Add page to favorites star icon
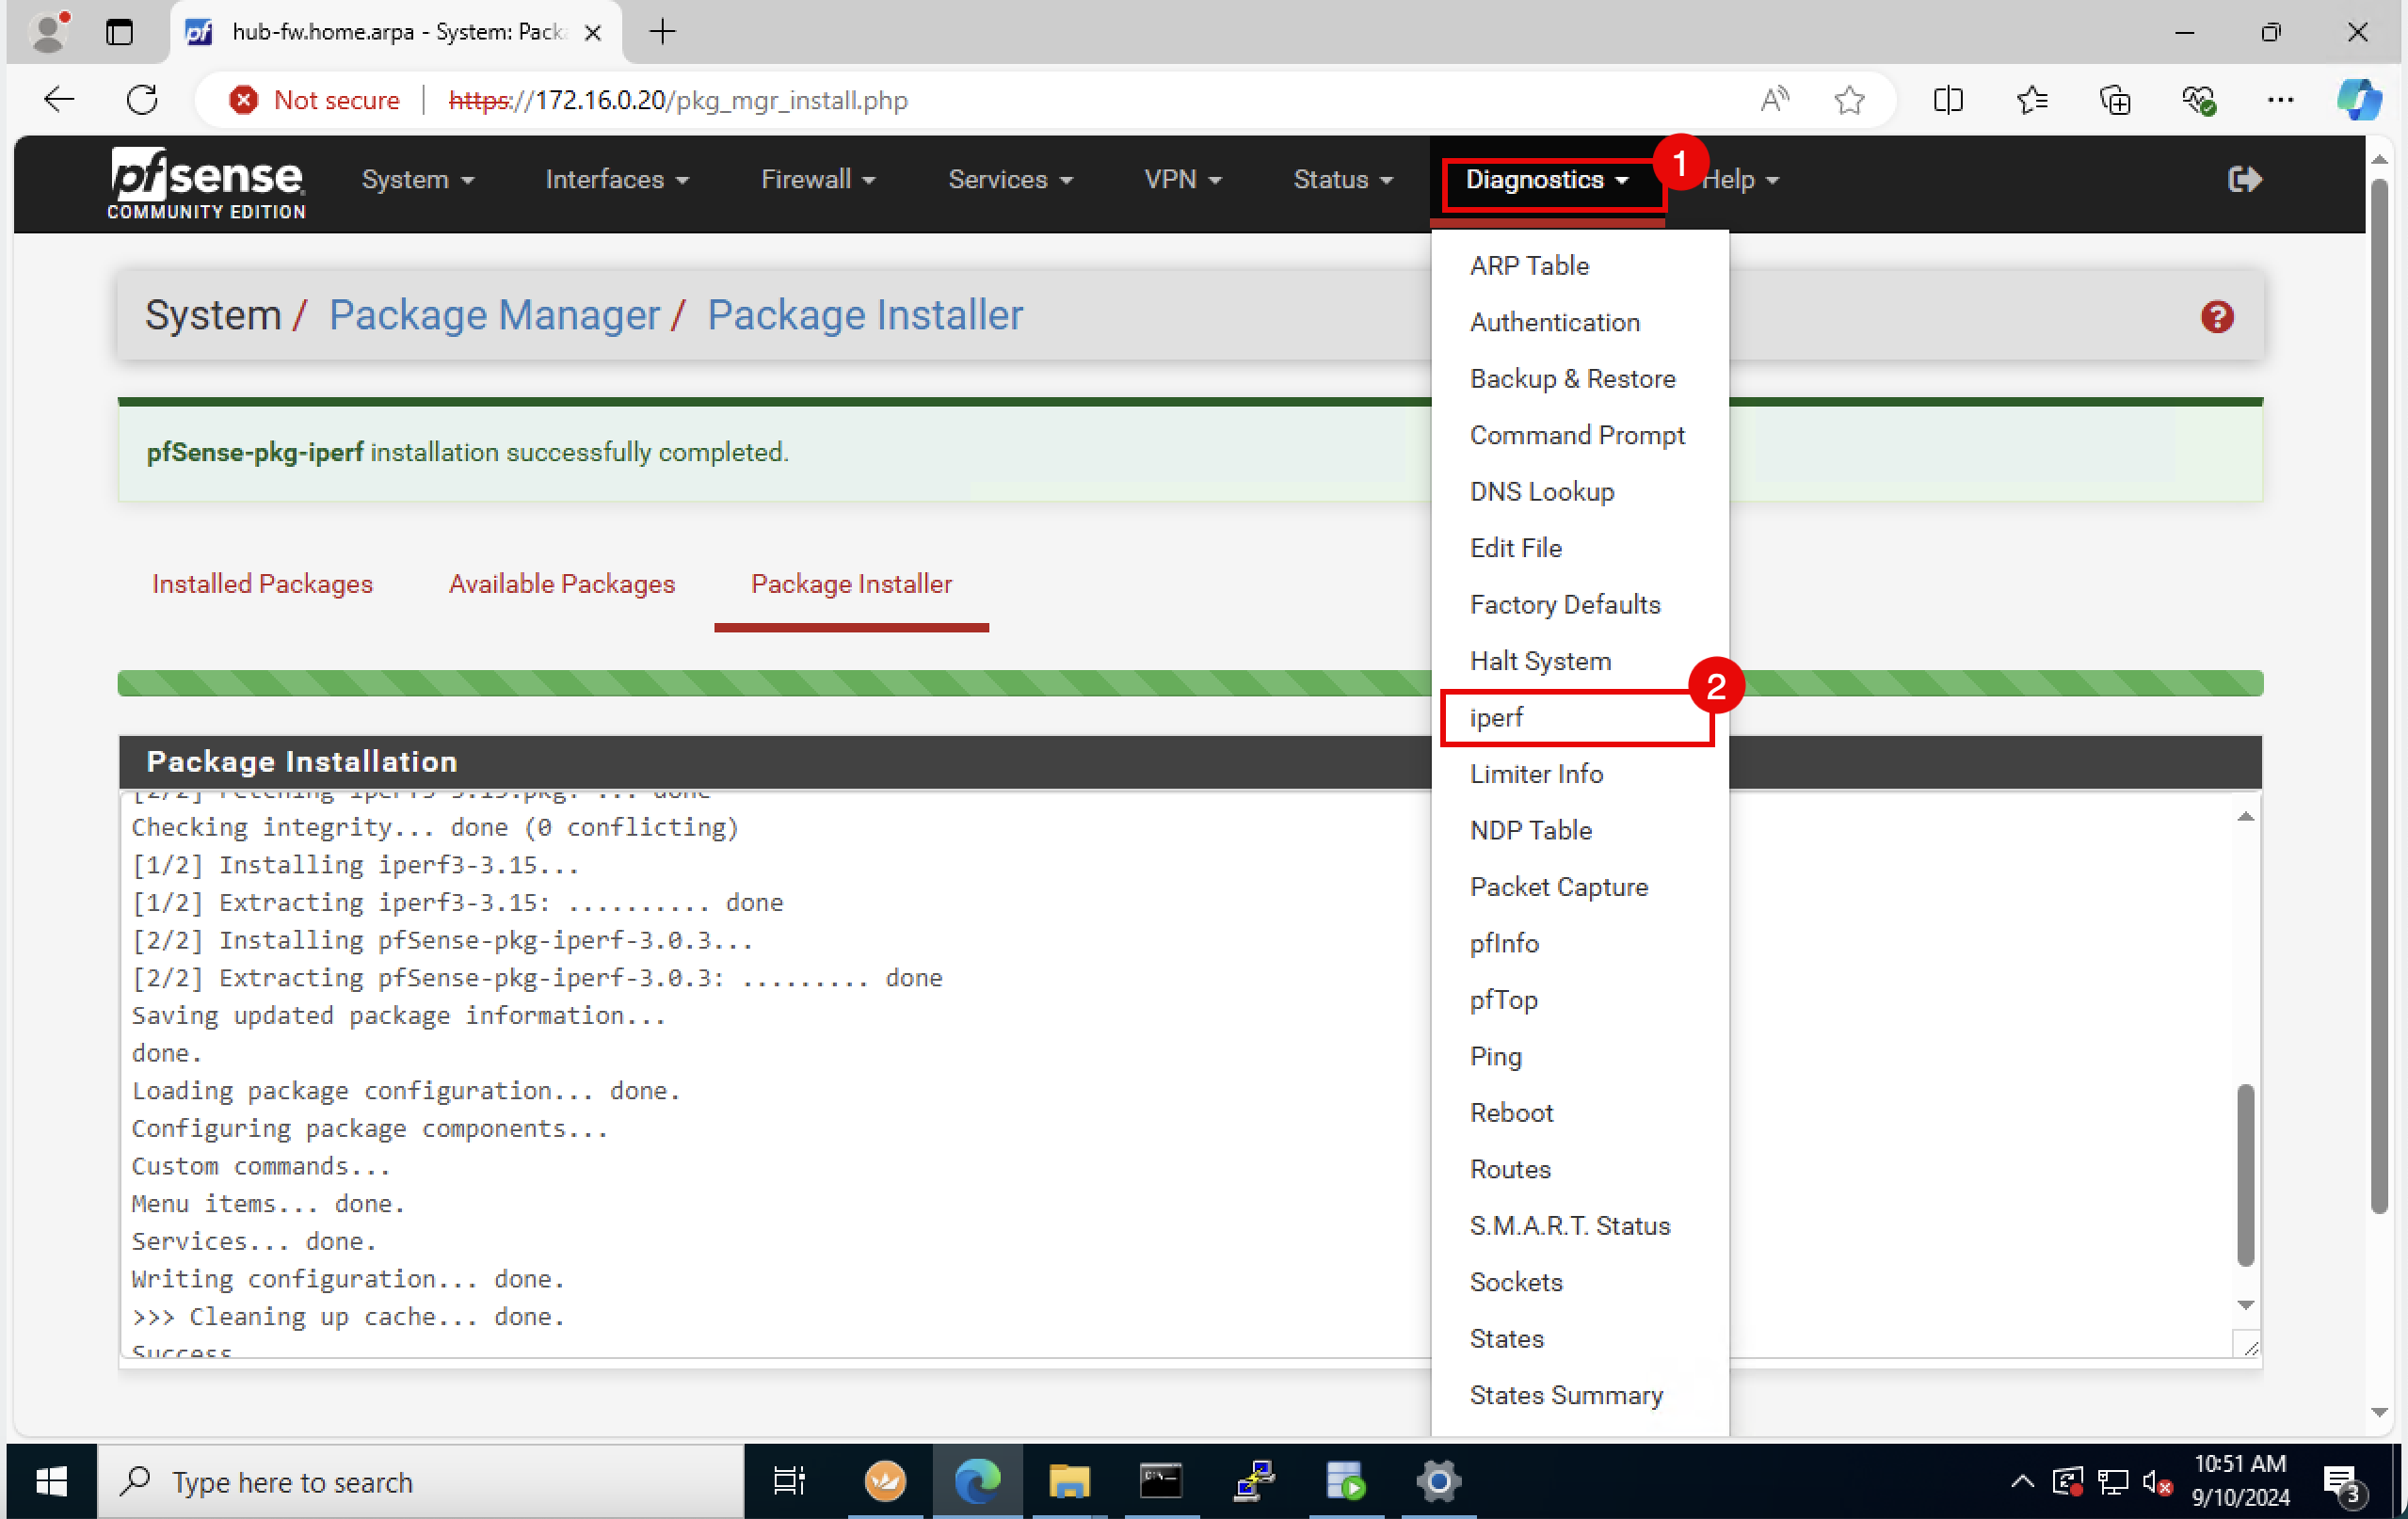Screen dimensions: 2408x1519 coord(1849,100)
